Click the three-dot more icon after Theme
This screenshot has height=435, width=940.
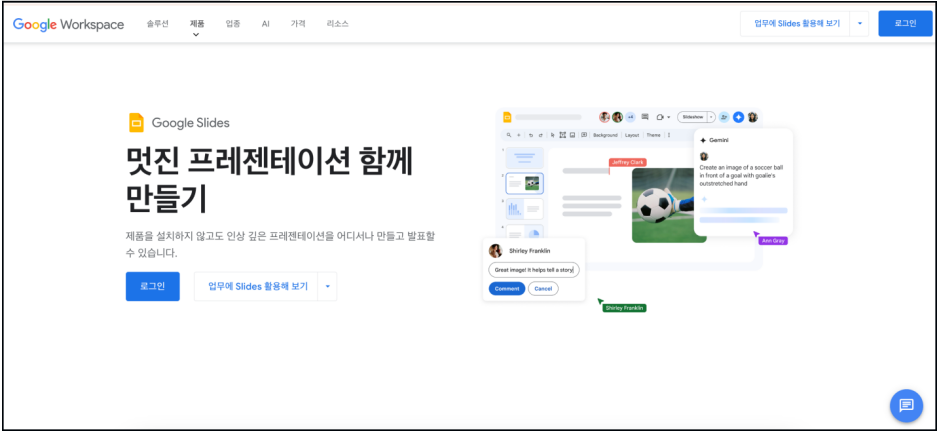point(669,135)
